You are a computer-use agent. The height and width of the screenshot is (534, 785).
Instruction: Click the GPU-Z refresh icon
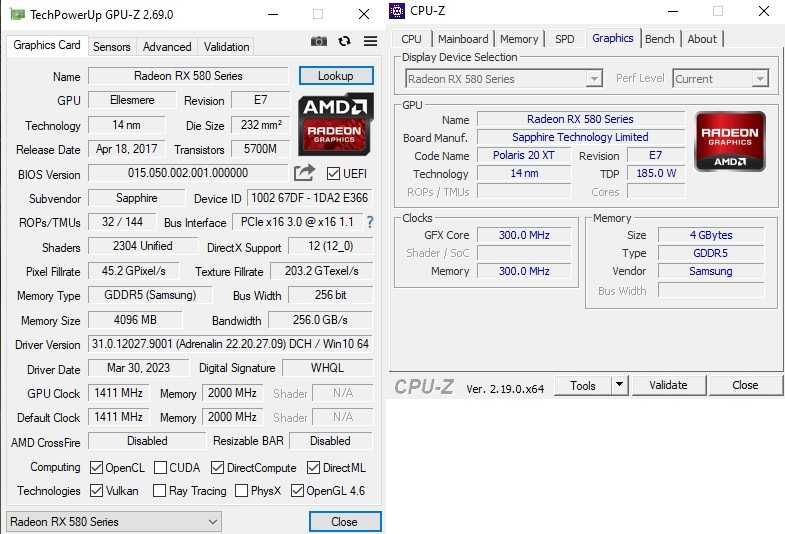click(x=344, y=41)
